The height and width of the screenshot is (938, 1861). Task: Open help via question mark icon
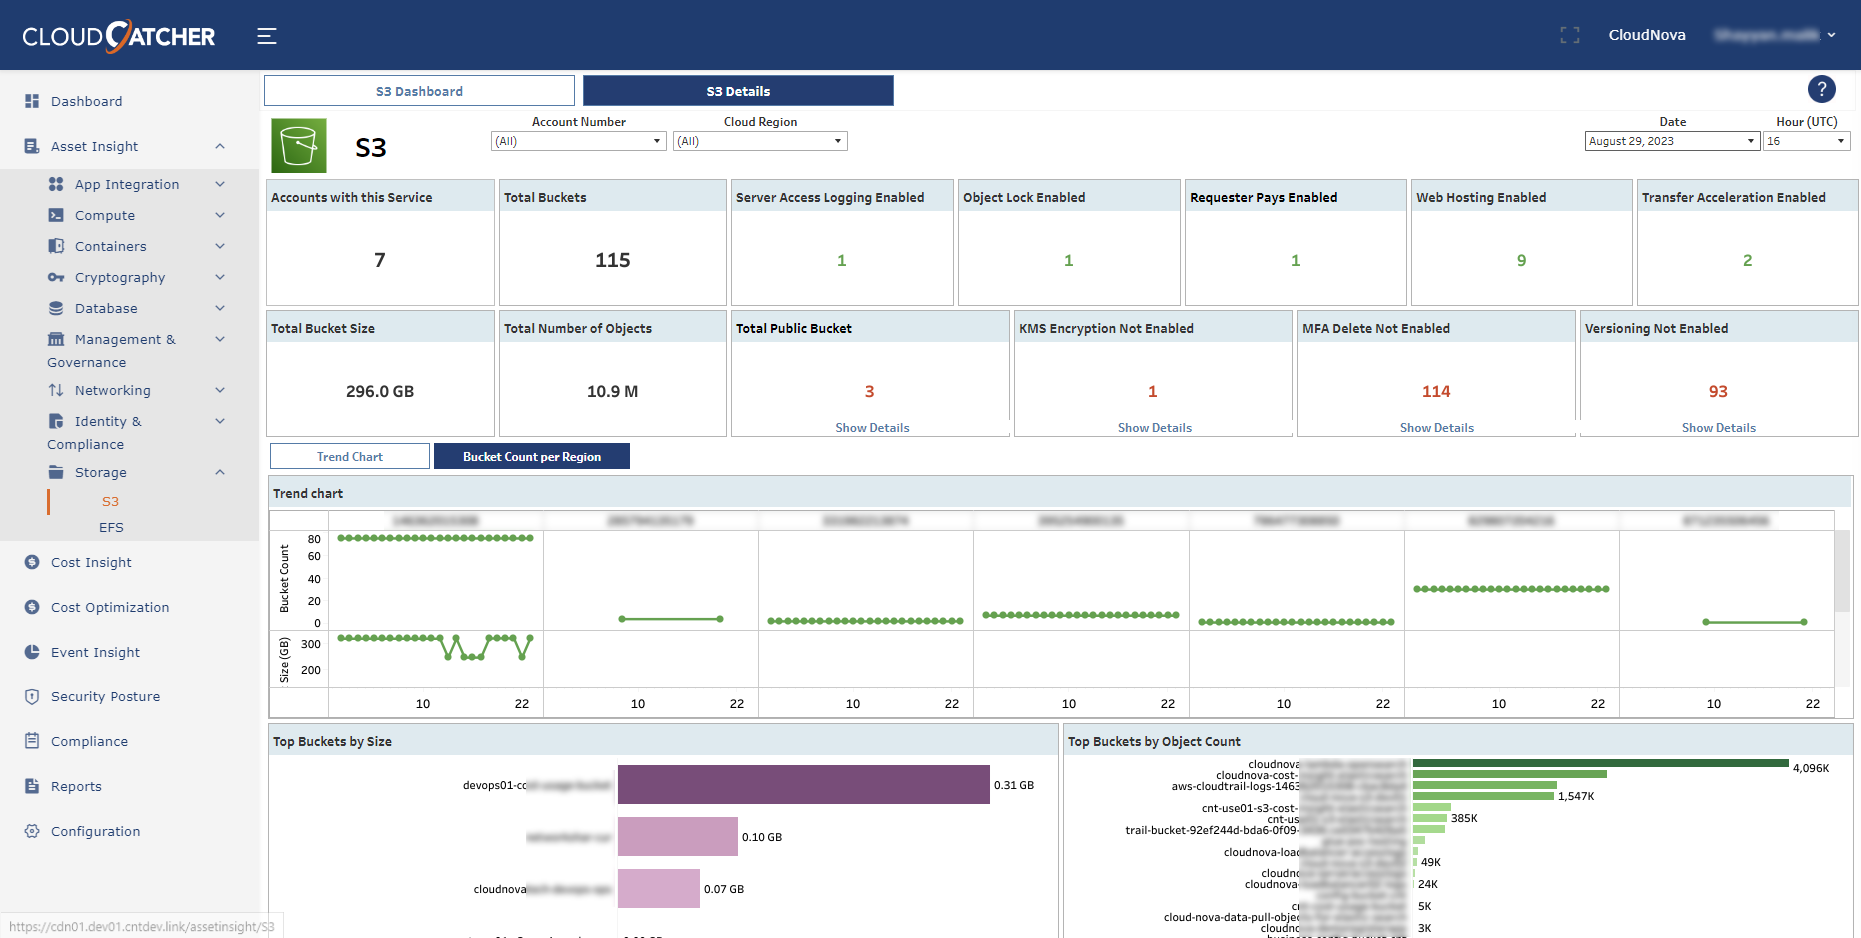[x=1821, y=89]
